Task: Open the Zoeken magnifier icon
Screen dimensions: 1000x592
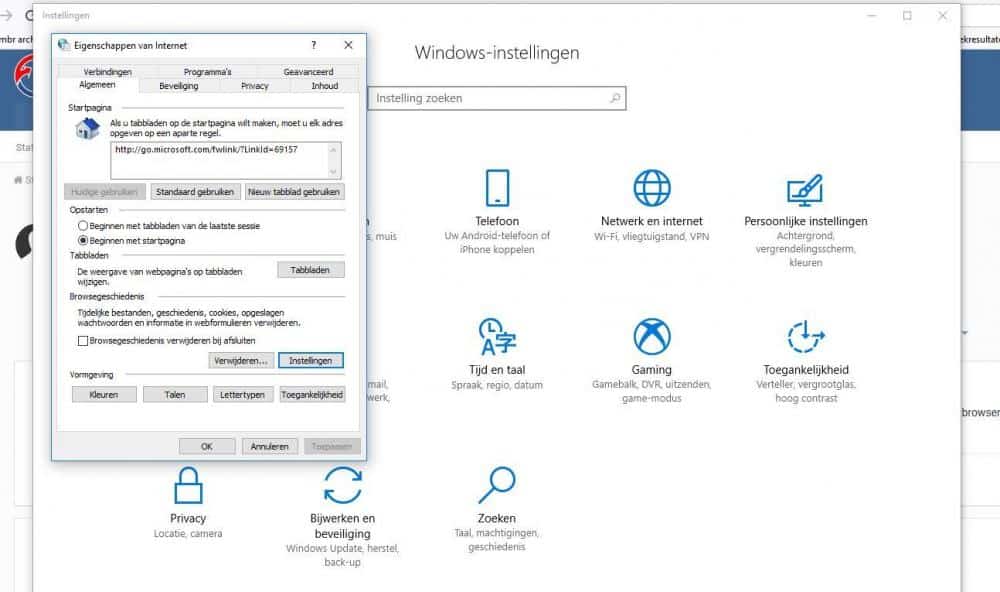Action: pyautogui.click(x=497, y=485)
